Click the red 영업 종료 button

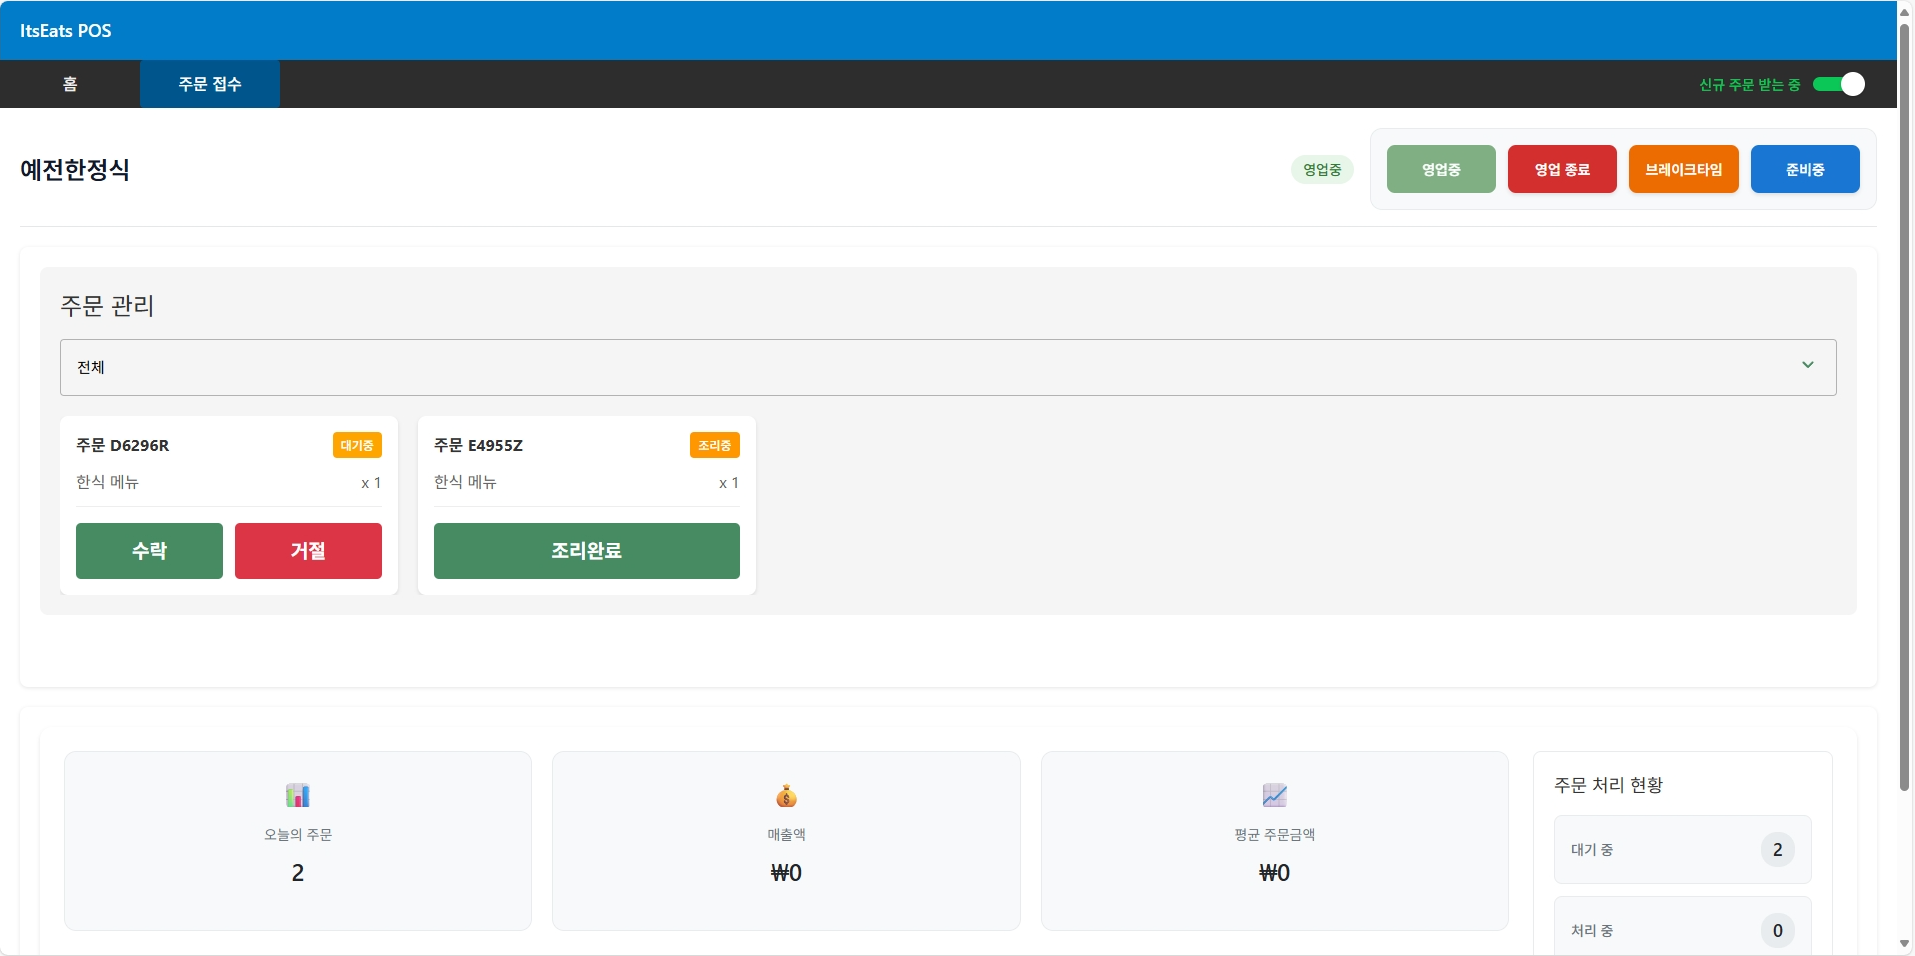1562,169
